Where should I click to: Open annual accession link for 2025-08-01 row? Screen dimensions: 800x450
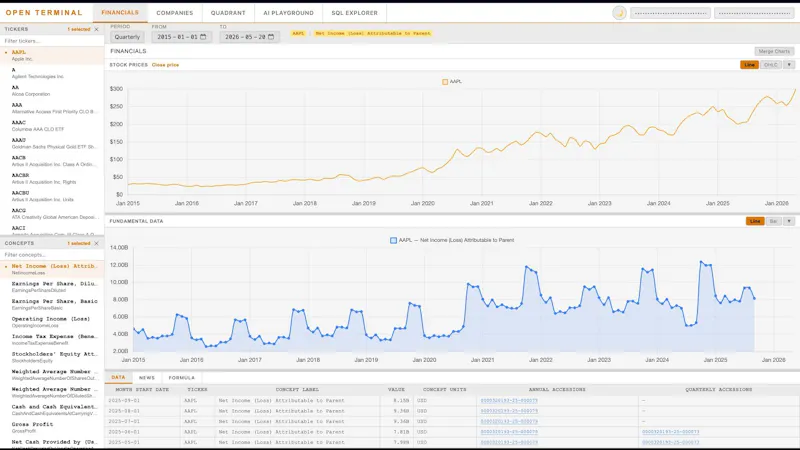[509, 411]
